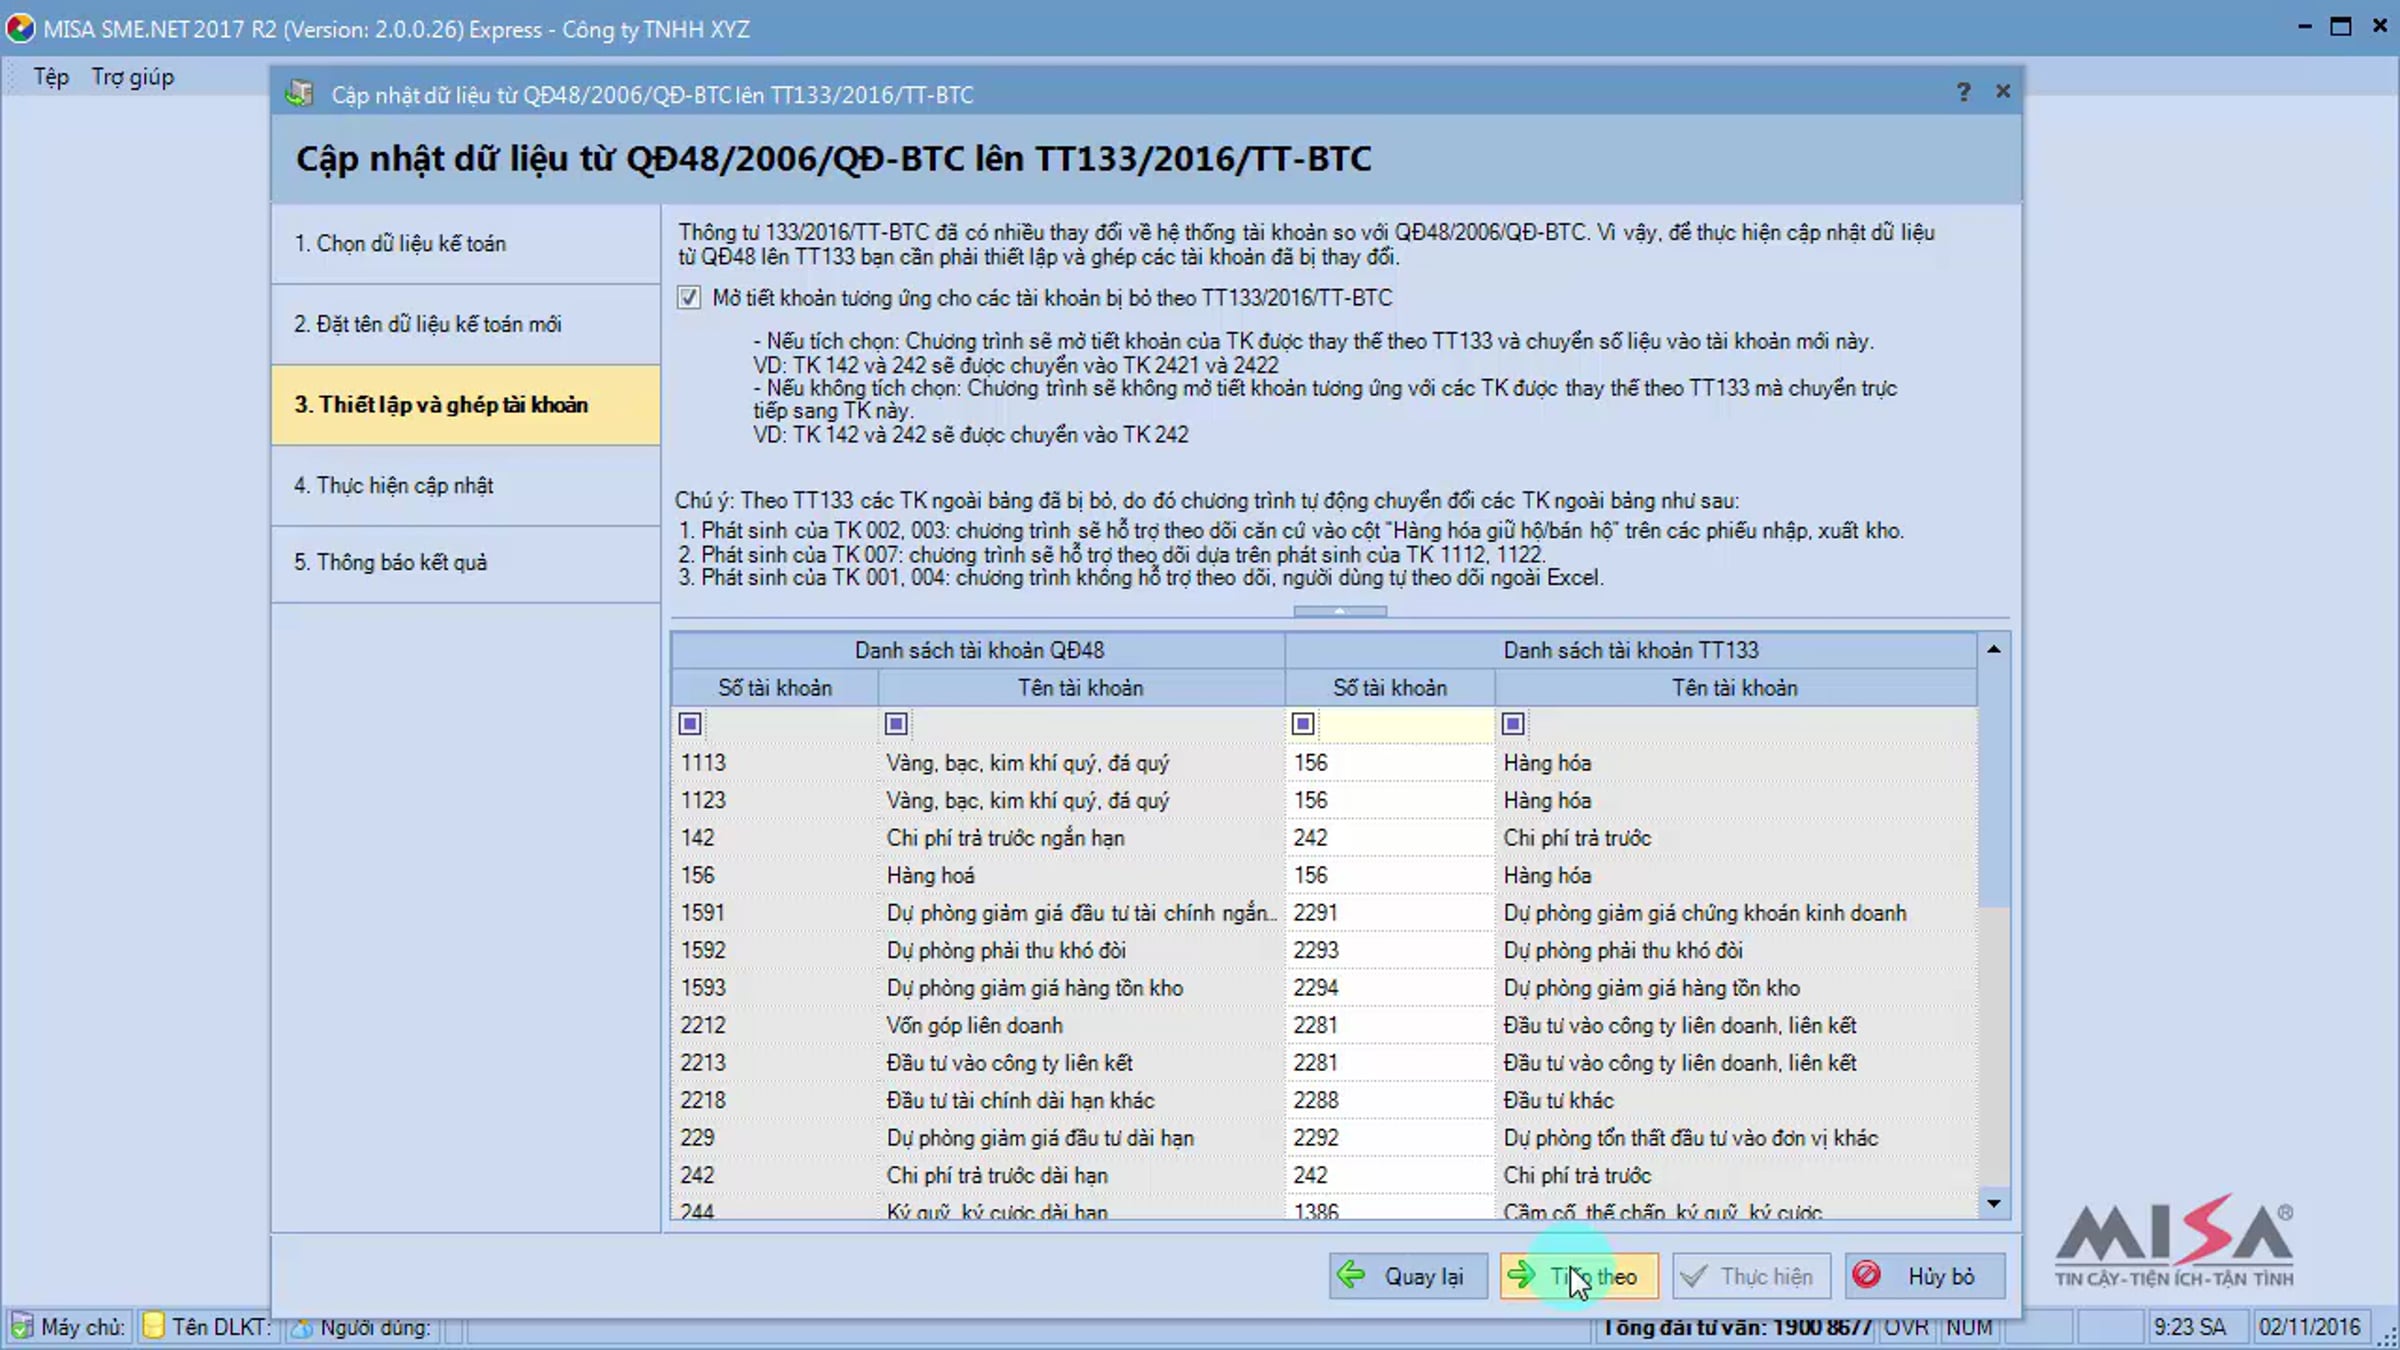Click filter icon under TT133 Tên tài khoản column
Screen dimensions: 2400x1350
[1513, 724]
